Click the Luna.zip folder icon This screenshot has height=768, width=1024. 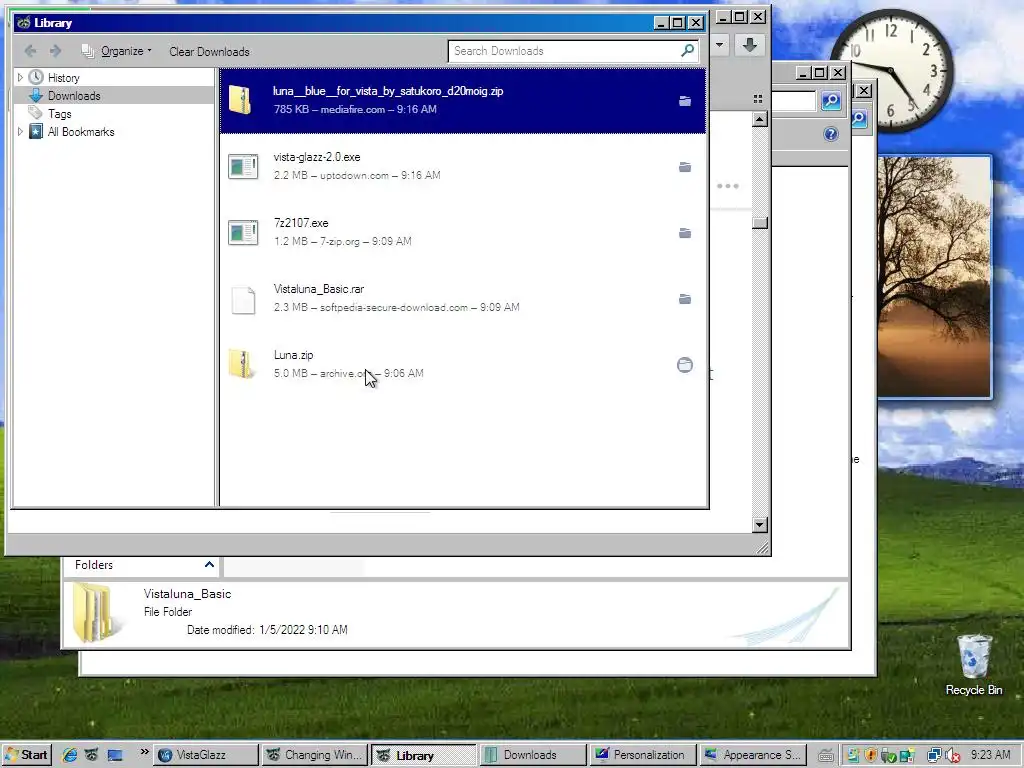(x=241, y=364)
